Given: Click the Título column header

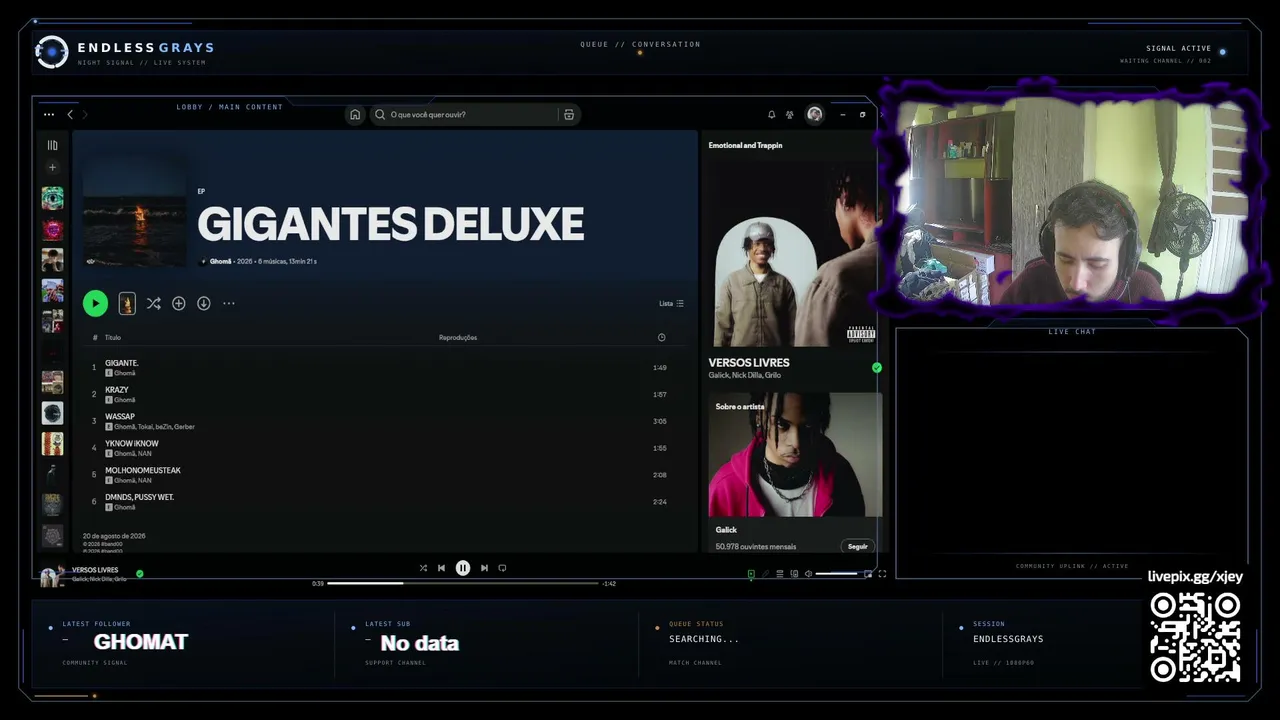Looking at the screenshot, I should tap(113, 338).
